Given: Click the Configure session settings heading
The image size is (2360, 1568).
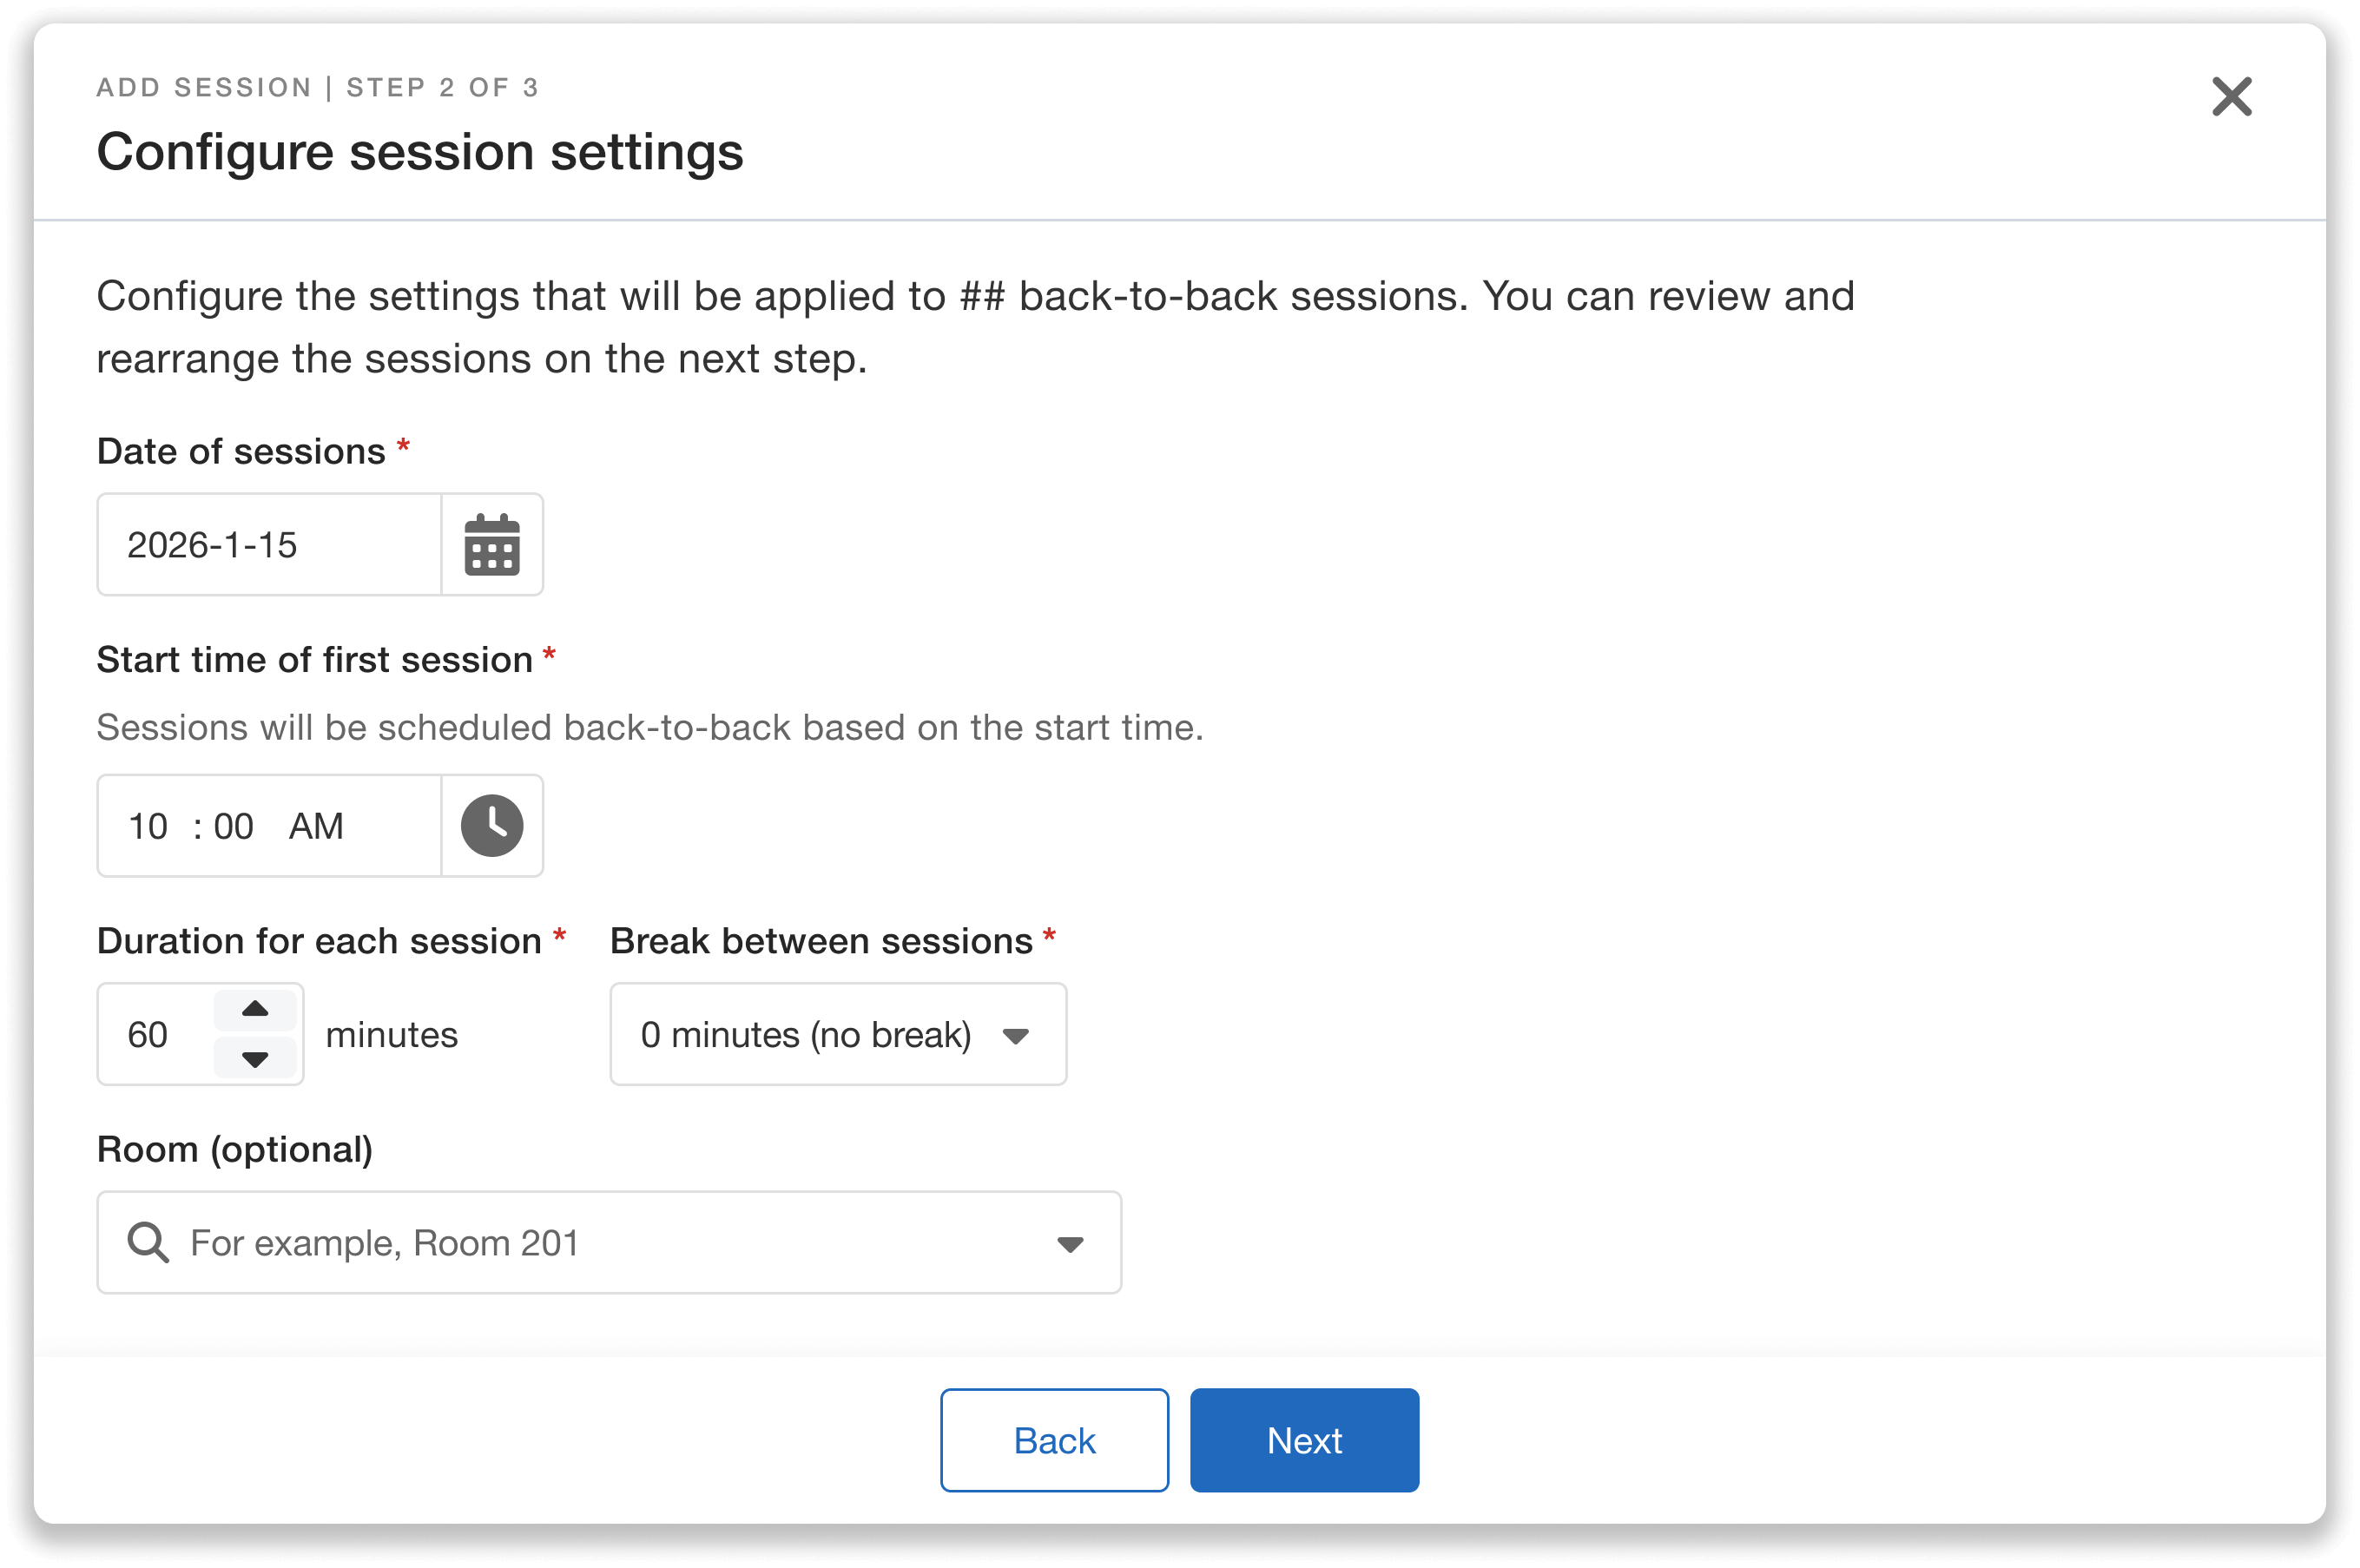Looking at the screenshot, I should click(420, 152).
